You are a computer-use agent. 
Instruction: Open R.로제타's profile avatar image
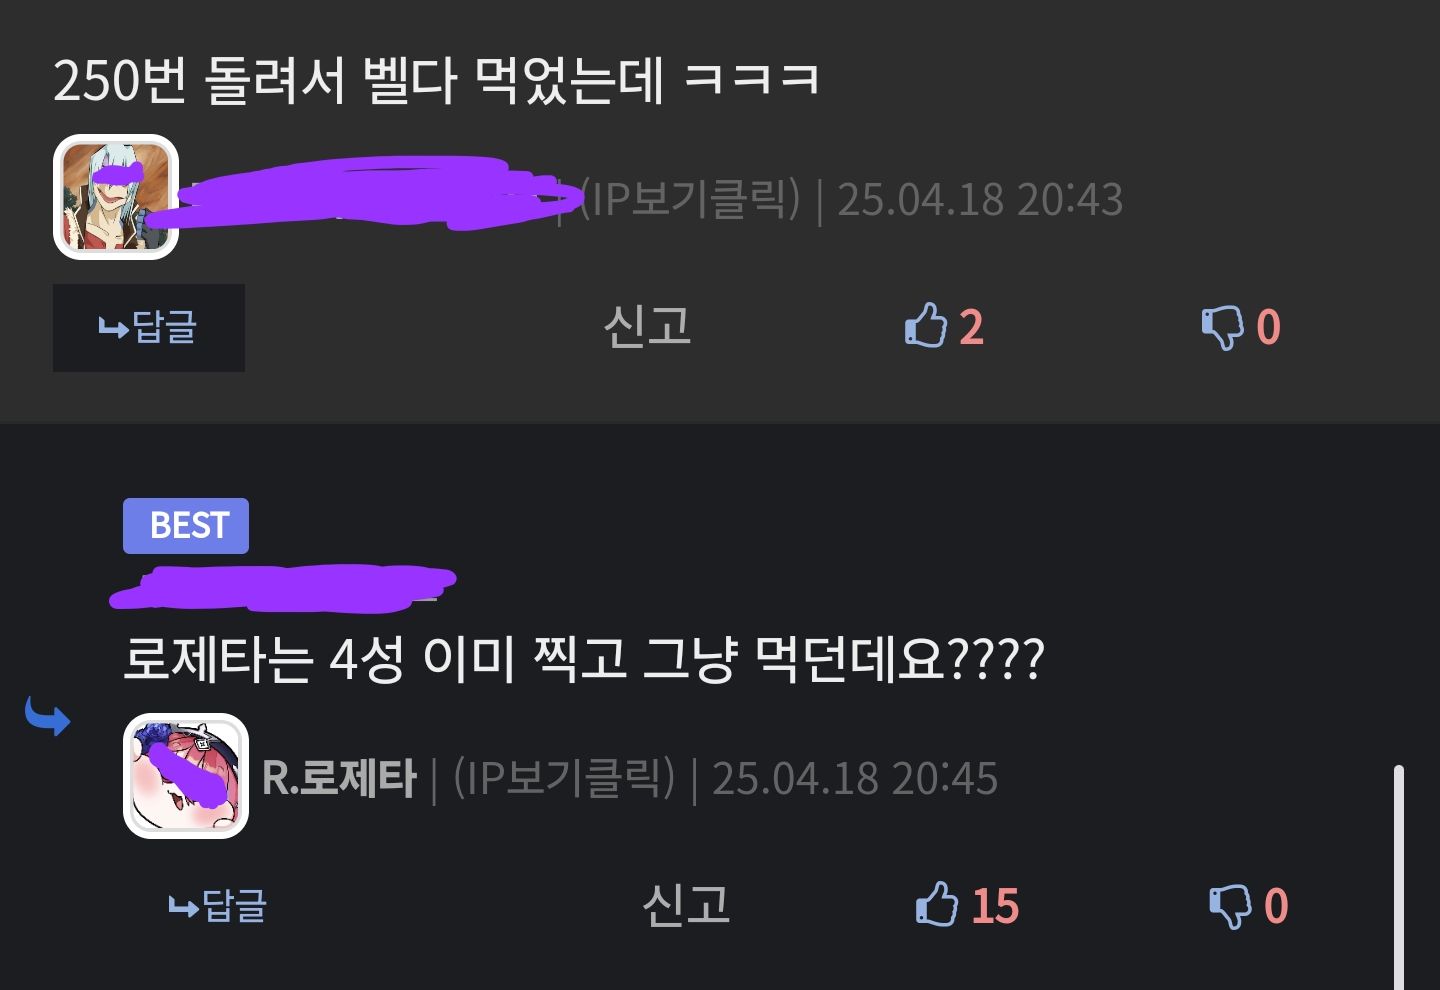click(x=186, y=776)
